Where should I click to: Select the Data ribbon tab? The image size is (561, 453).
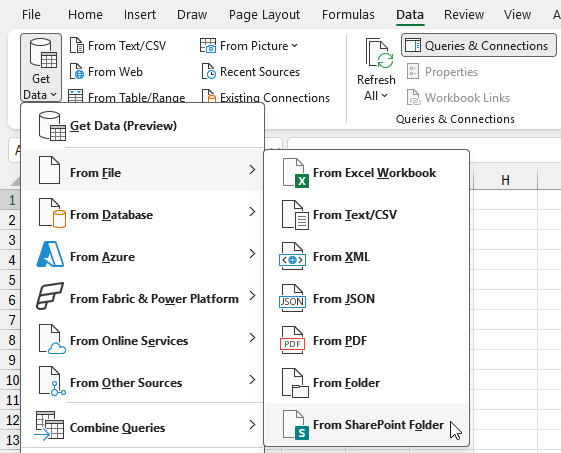[410, 15]
